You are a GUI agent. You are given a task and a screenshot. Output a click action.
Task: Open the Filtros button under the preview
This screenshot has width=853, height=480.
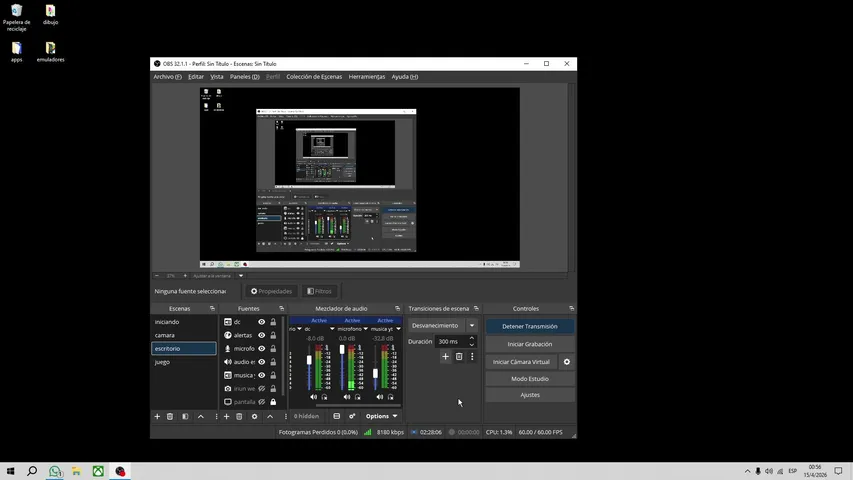click(319, 291)
